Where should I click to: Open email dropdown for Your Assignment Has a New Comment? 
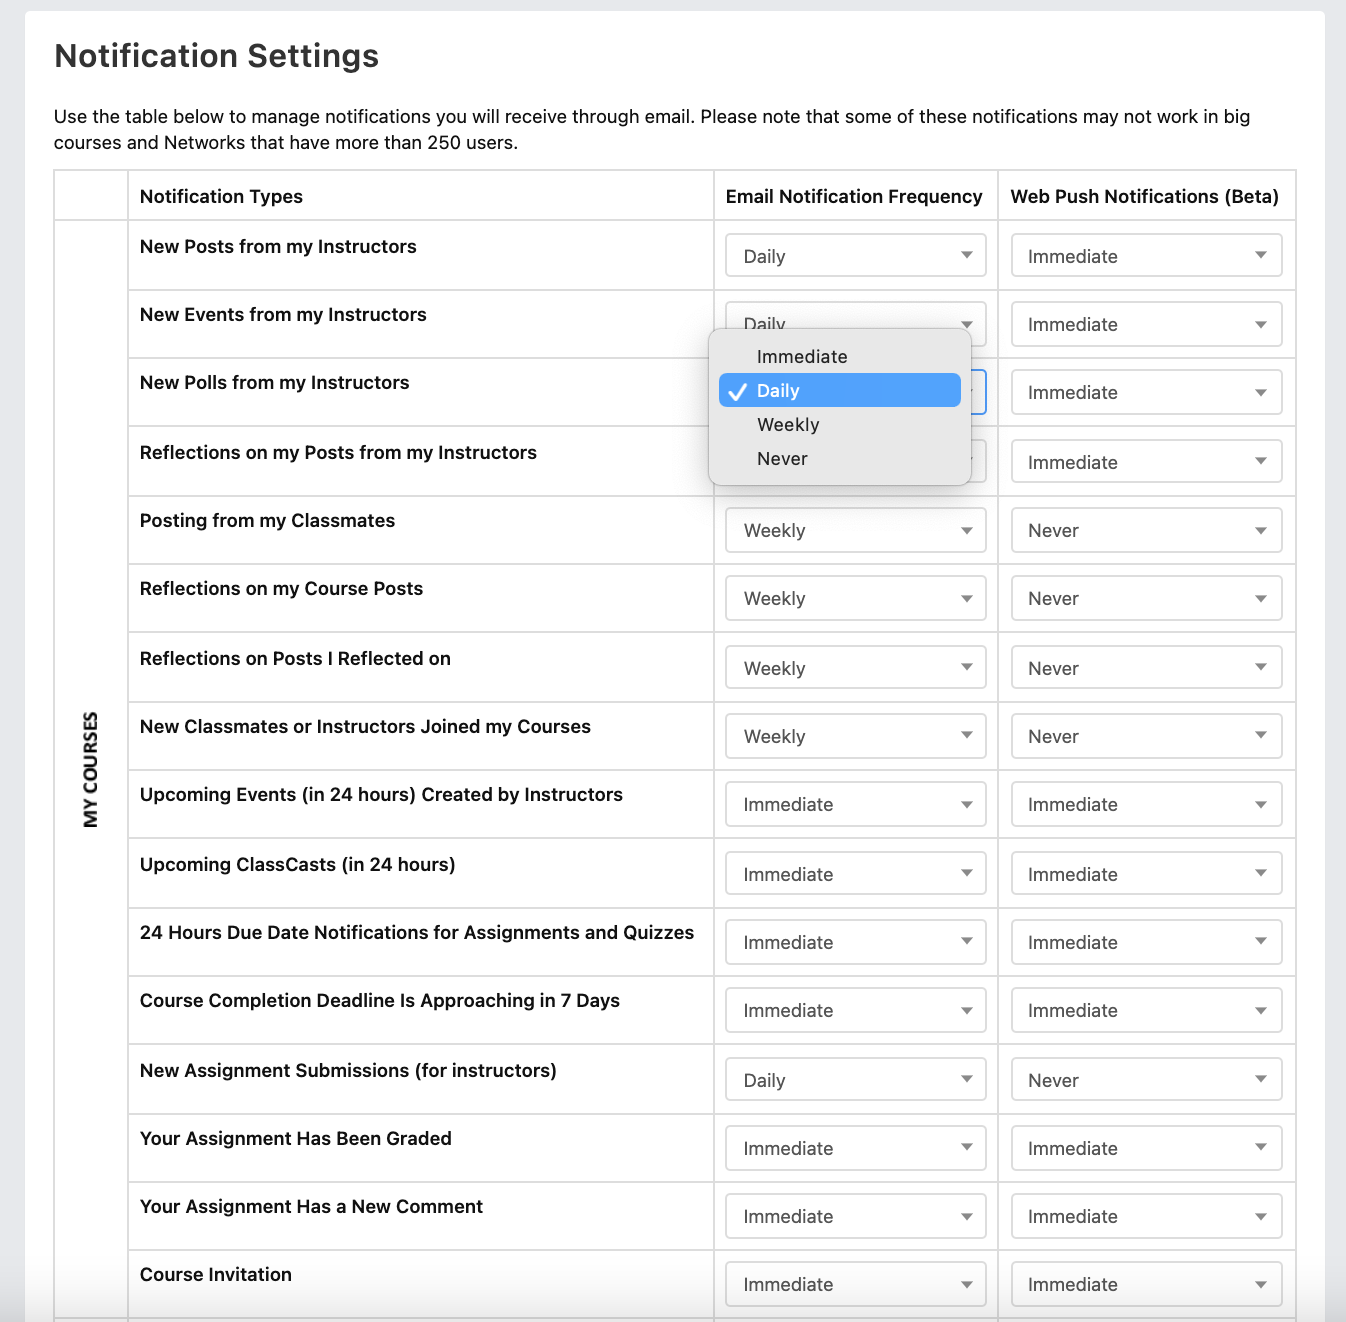click(x=856, y=1216)
